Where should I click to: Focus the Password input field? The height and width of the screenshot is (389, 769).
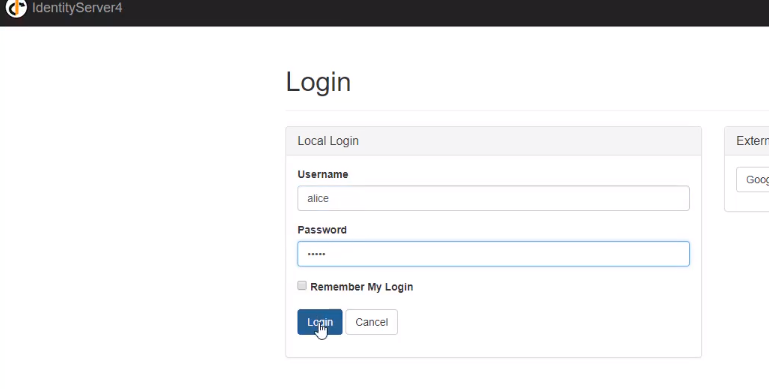(493, 254)
